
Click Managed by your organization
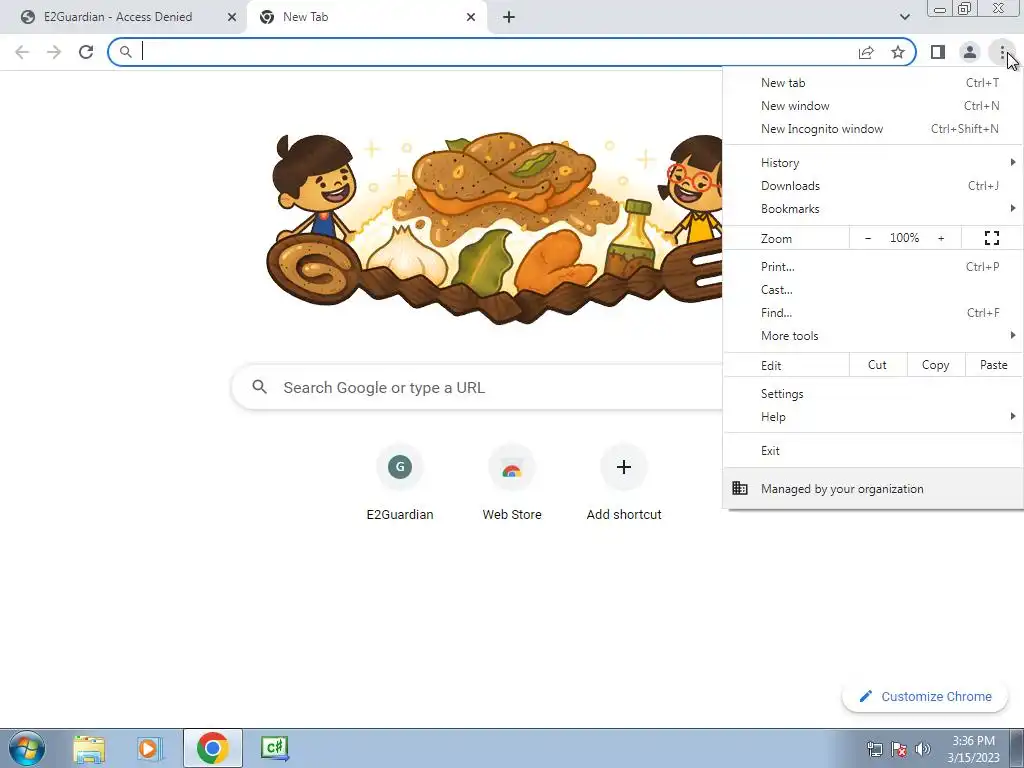coord(872,488)
